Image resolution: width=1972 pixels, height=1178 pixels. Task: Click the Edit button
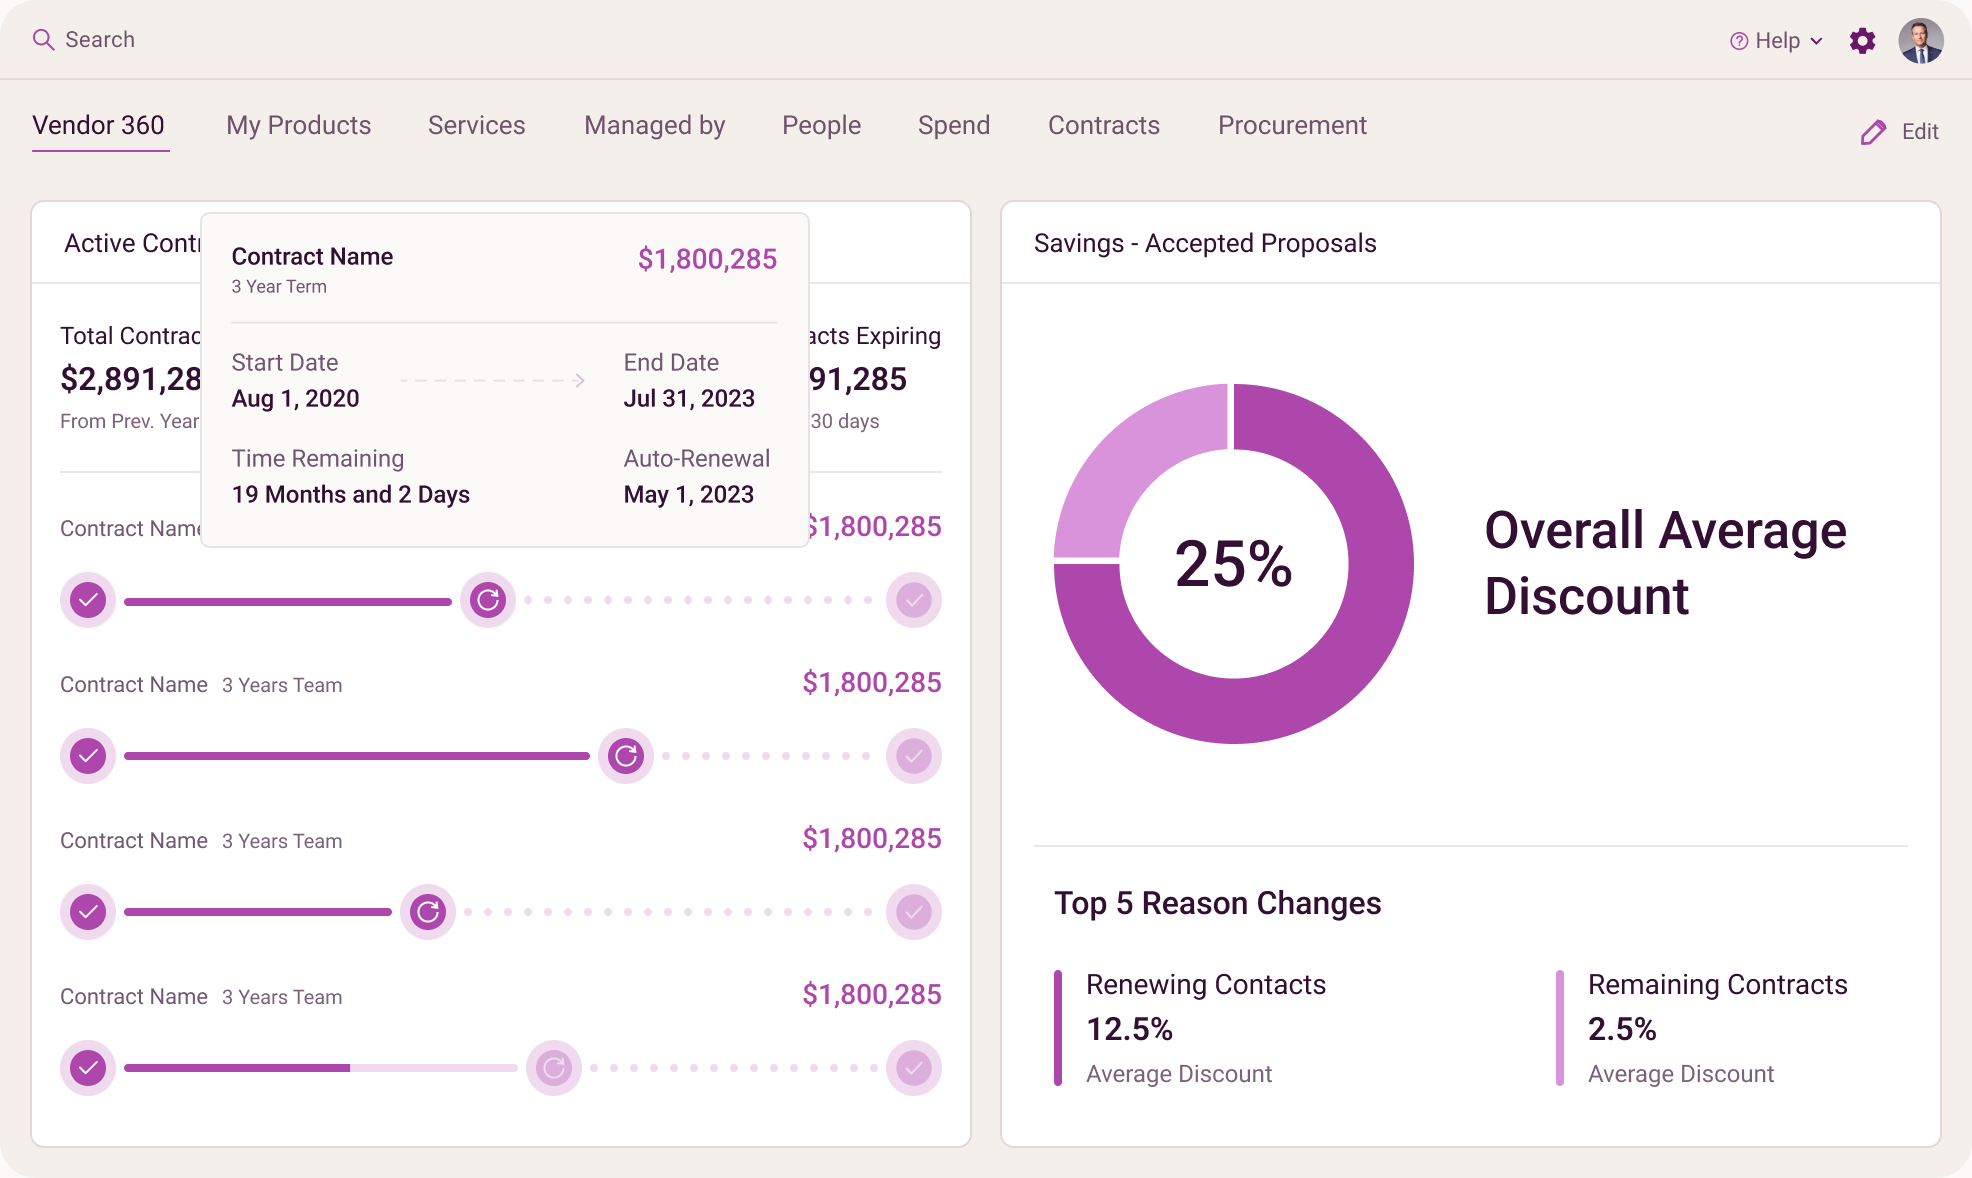[1899, 132]
